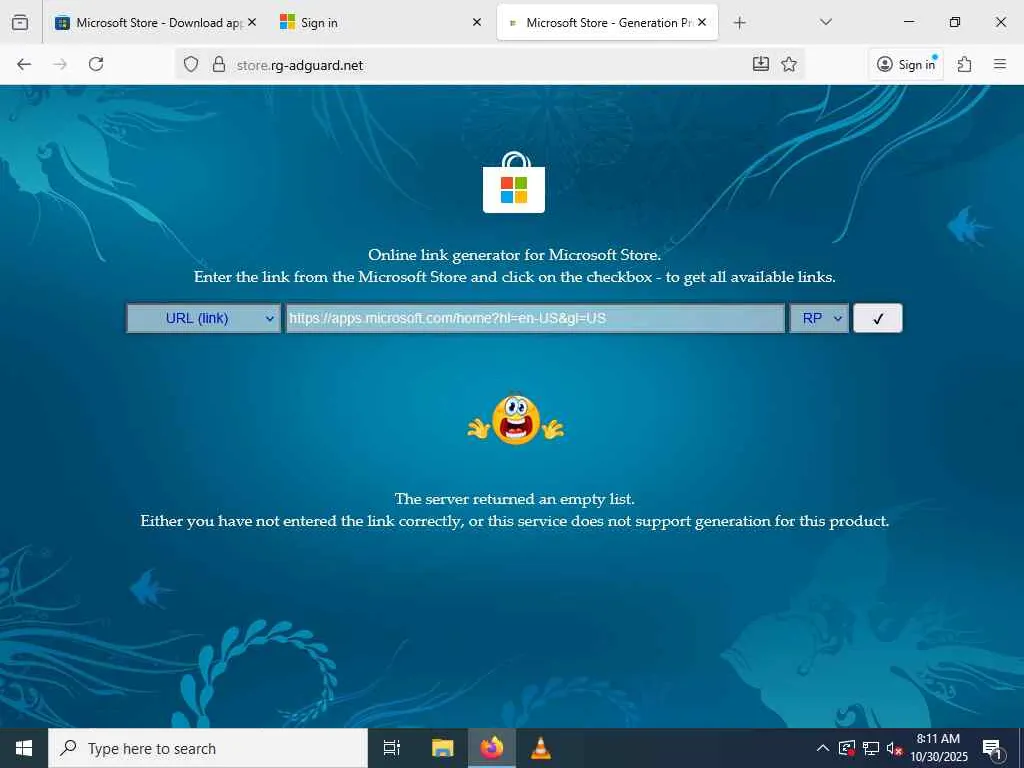Close the Microsoft Store Download apps tab
1024x768 pixels.
pyautogui.click(x=252, y=22)
